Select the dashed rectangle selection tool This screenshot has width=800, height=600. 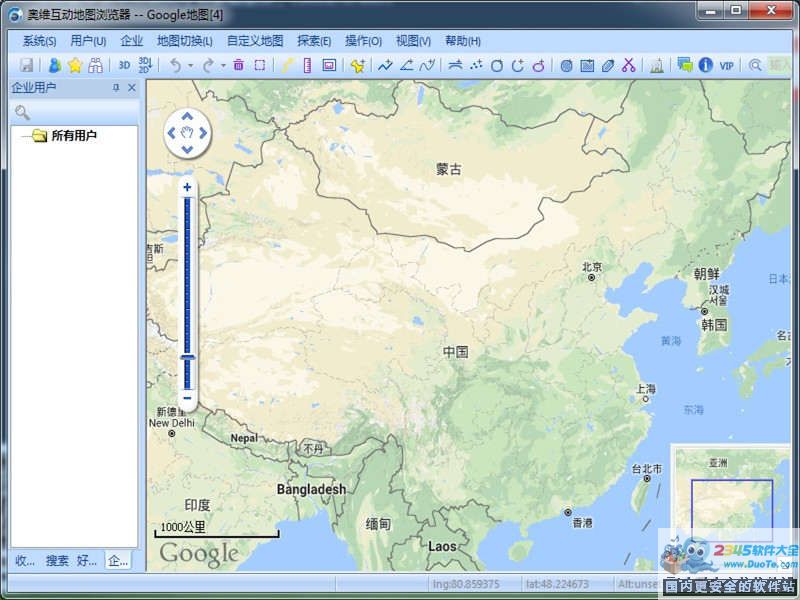tap(259, 65)
